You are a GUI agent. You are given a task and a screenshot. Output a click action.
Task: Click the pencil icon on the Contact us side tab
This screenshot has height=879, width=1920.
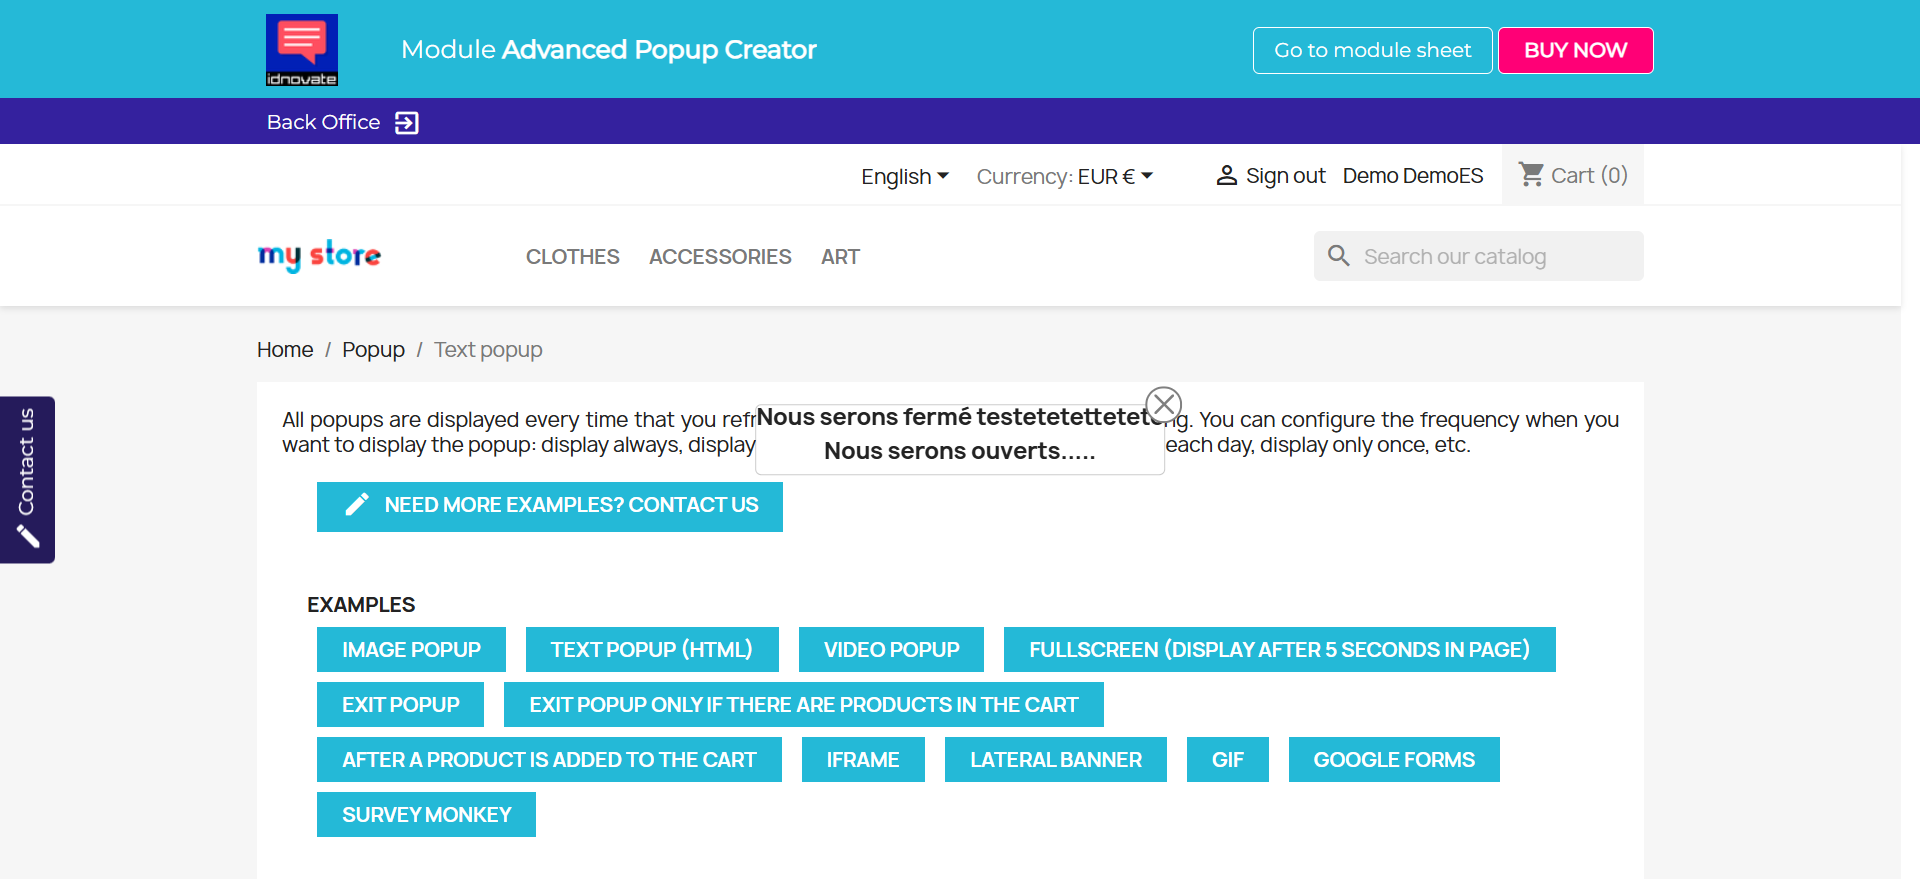(x=28, y=537)
